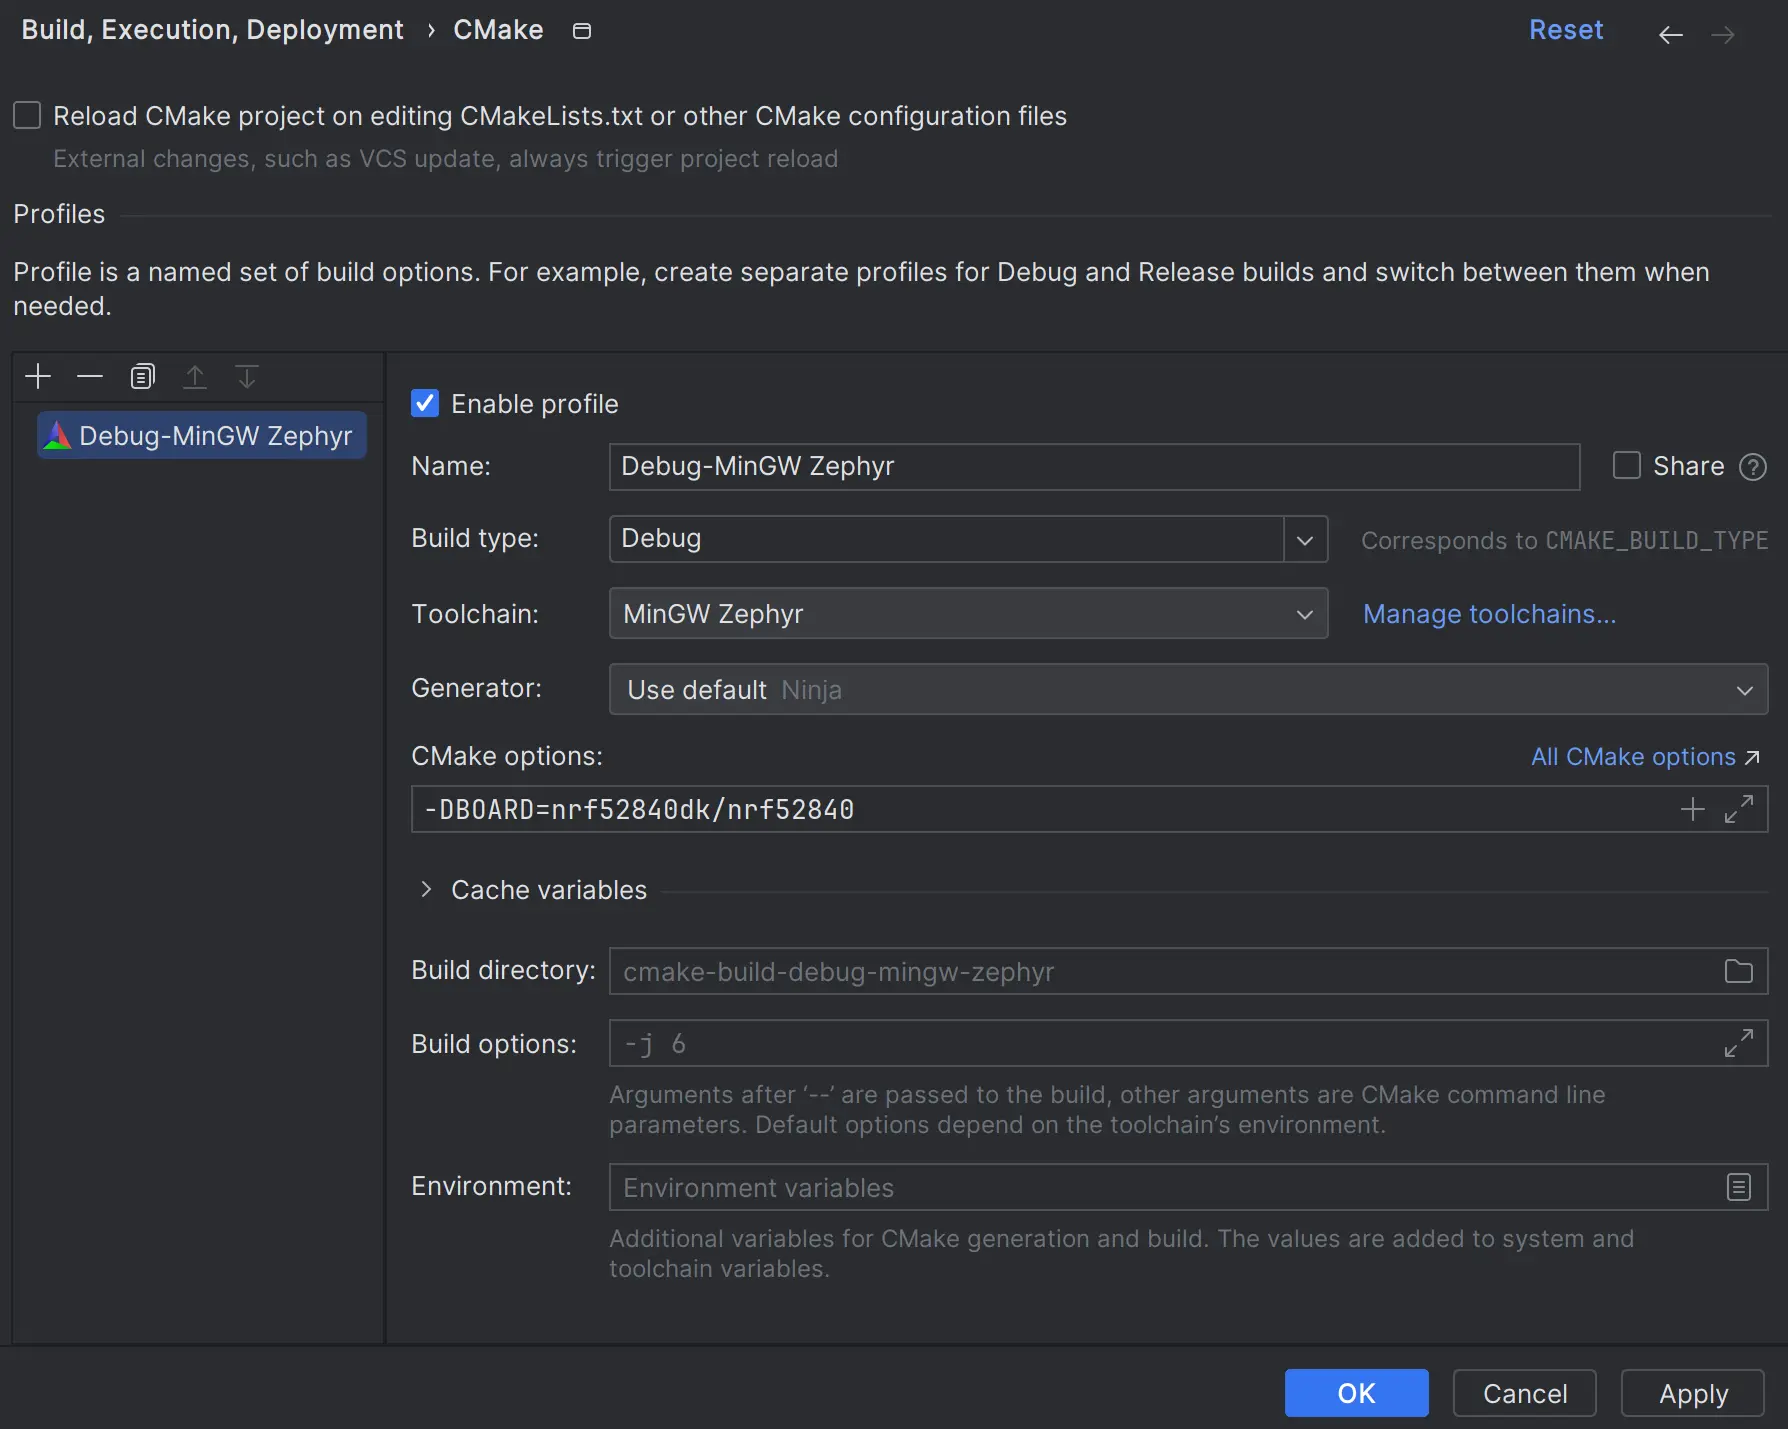The image size is (1788, 1429).
Task: Click the Apply button
Action: (1692, 1393)
